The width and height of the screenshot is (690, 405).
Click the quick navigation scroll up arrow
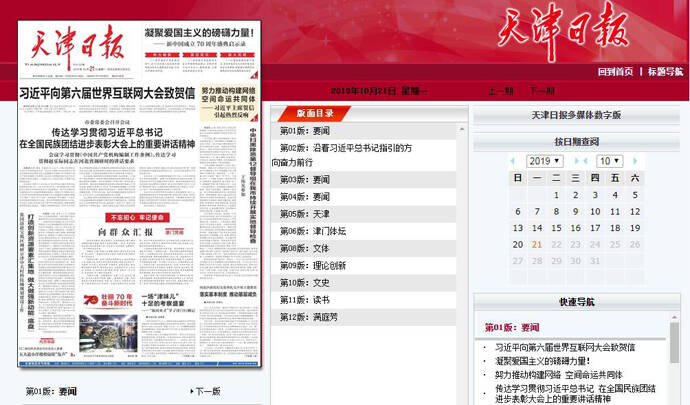[674, 317]
